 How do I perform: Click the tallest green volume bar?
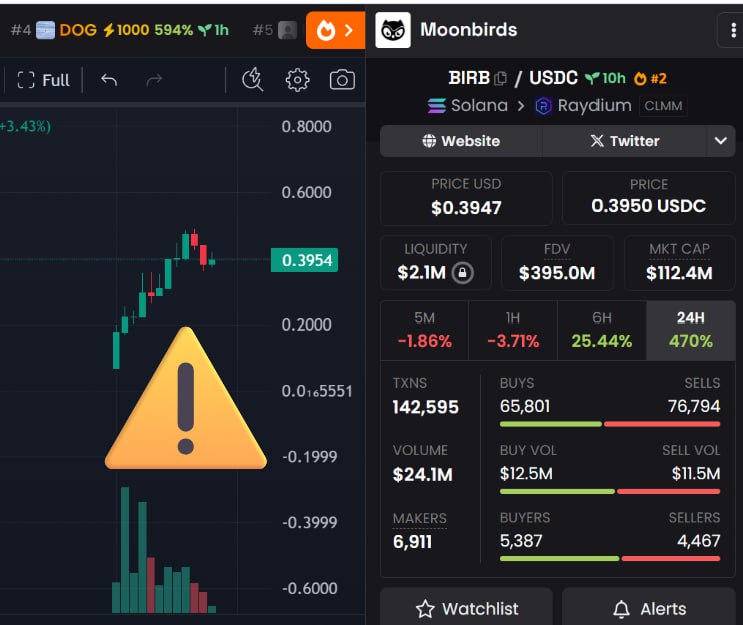tap(125, 550)
